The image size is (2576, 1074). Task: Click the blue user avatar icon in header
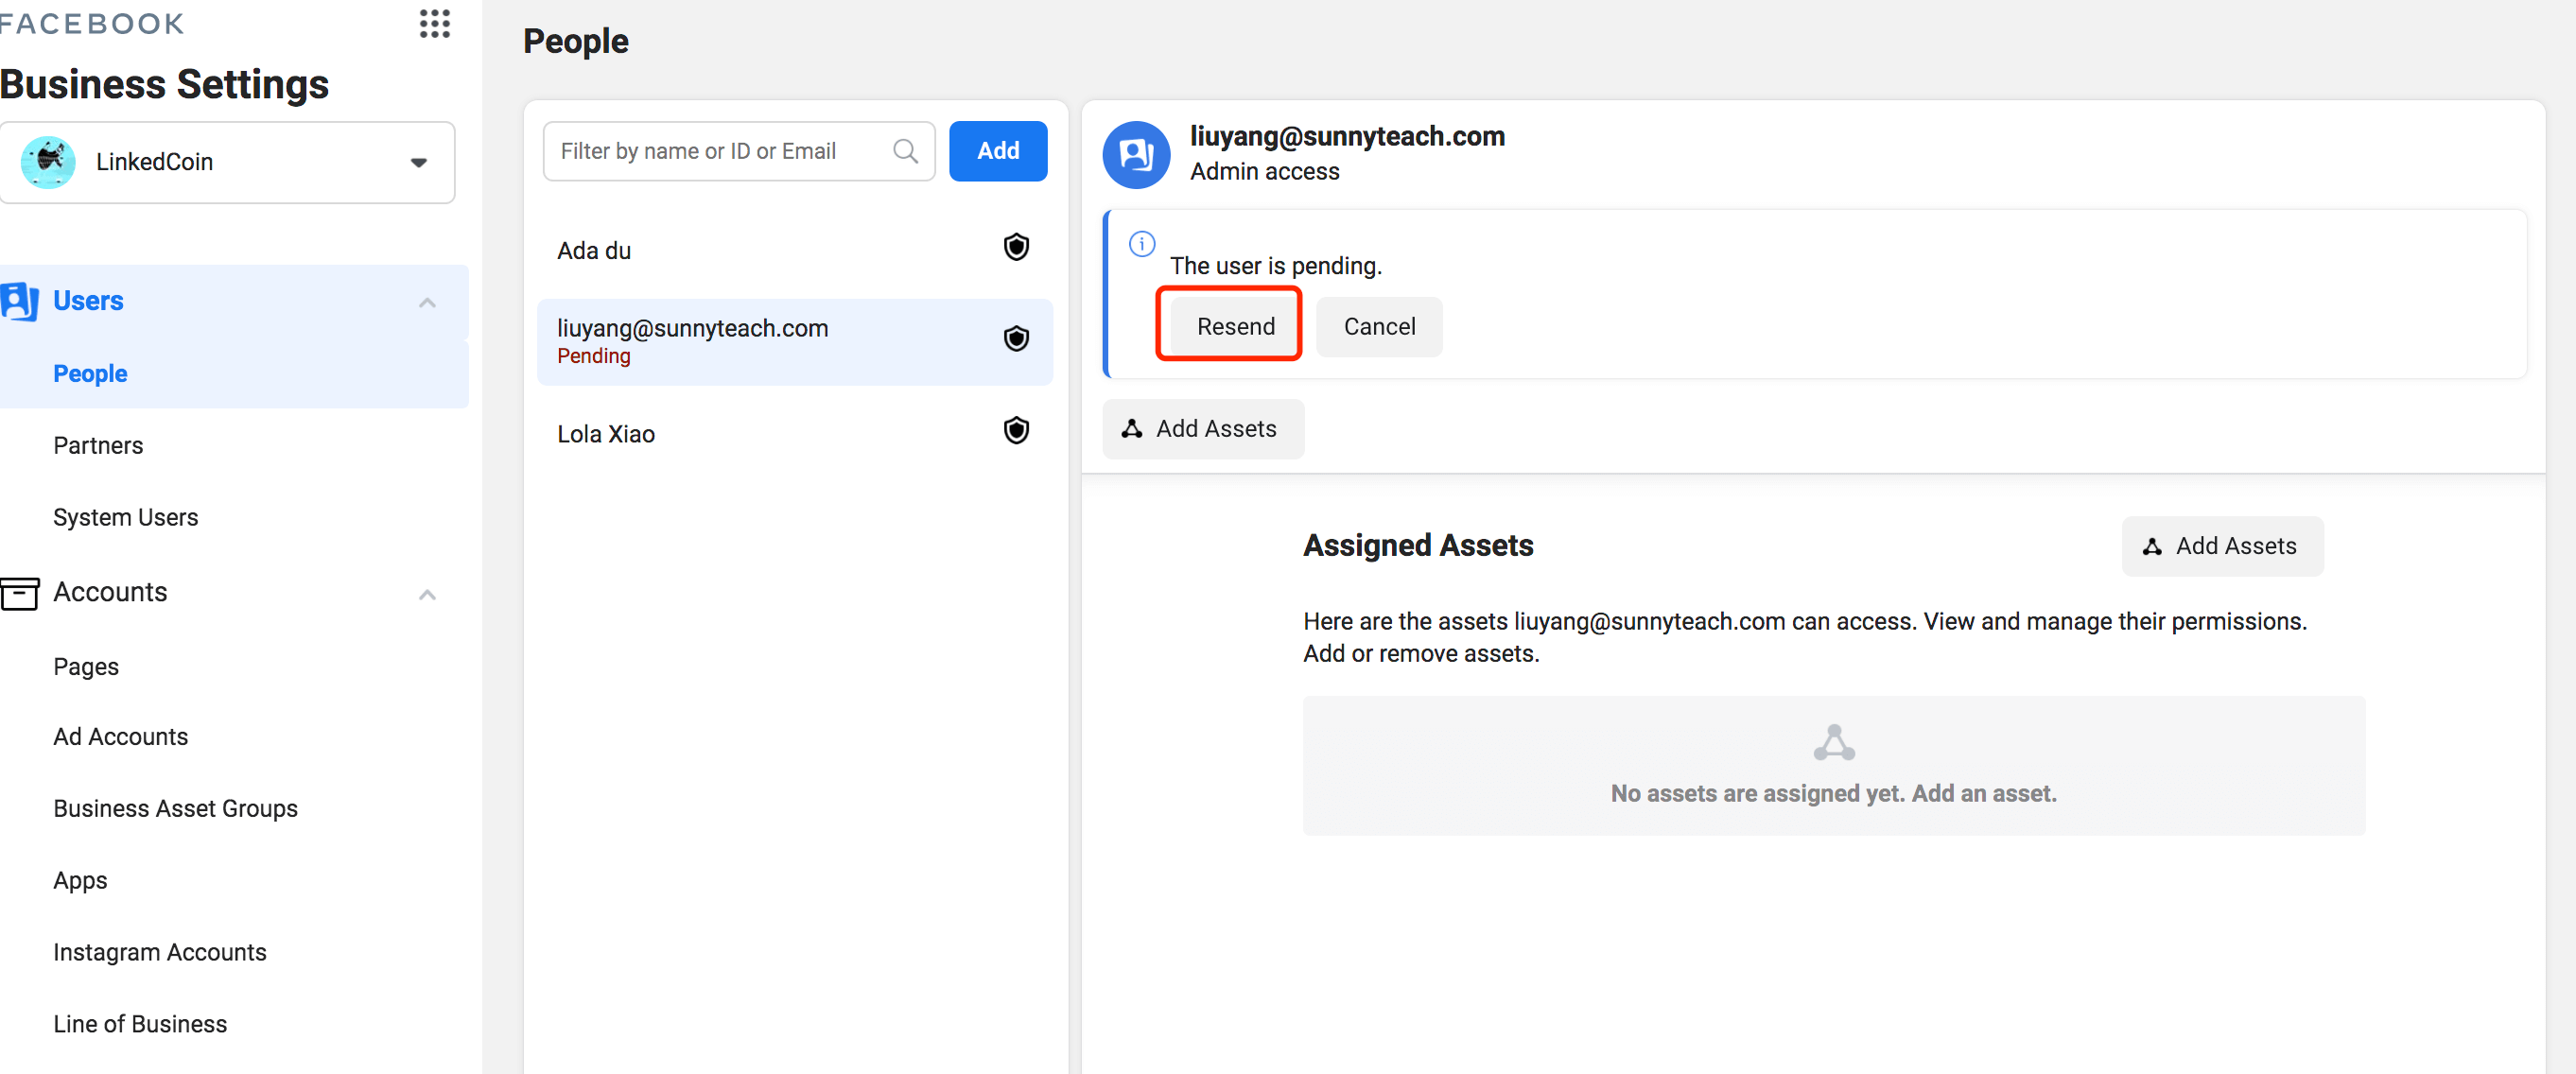pos(1136,154)
